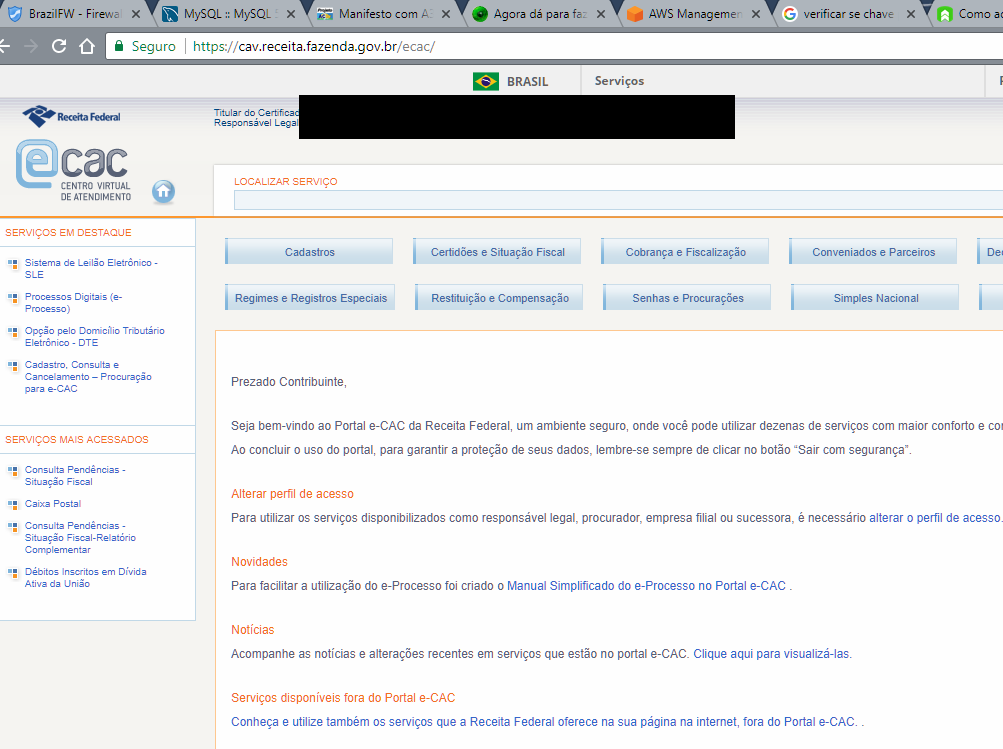
Task: Open the Serviços menu in government bar
Action: coord(619,81)
